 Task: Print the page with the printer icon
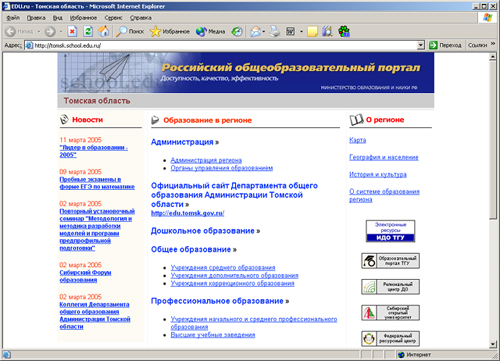[275, 31]
